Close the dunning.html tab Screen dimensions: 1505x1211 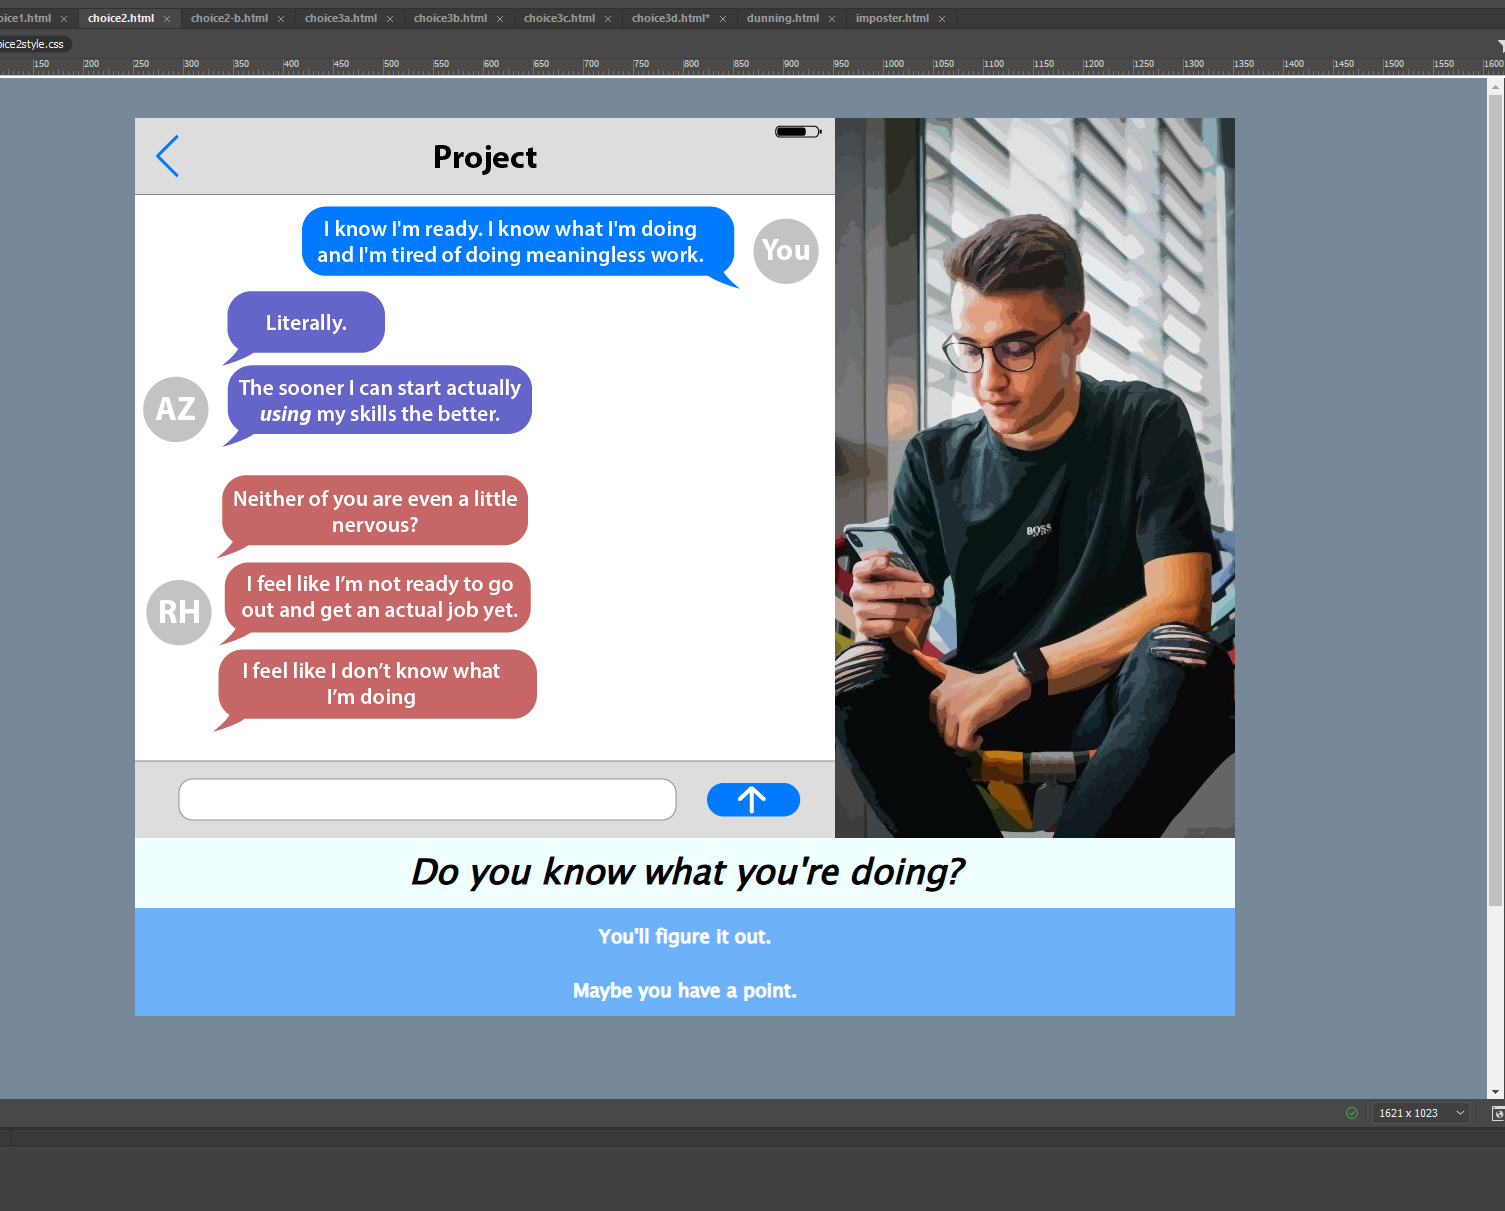(832, 19)
